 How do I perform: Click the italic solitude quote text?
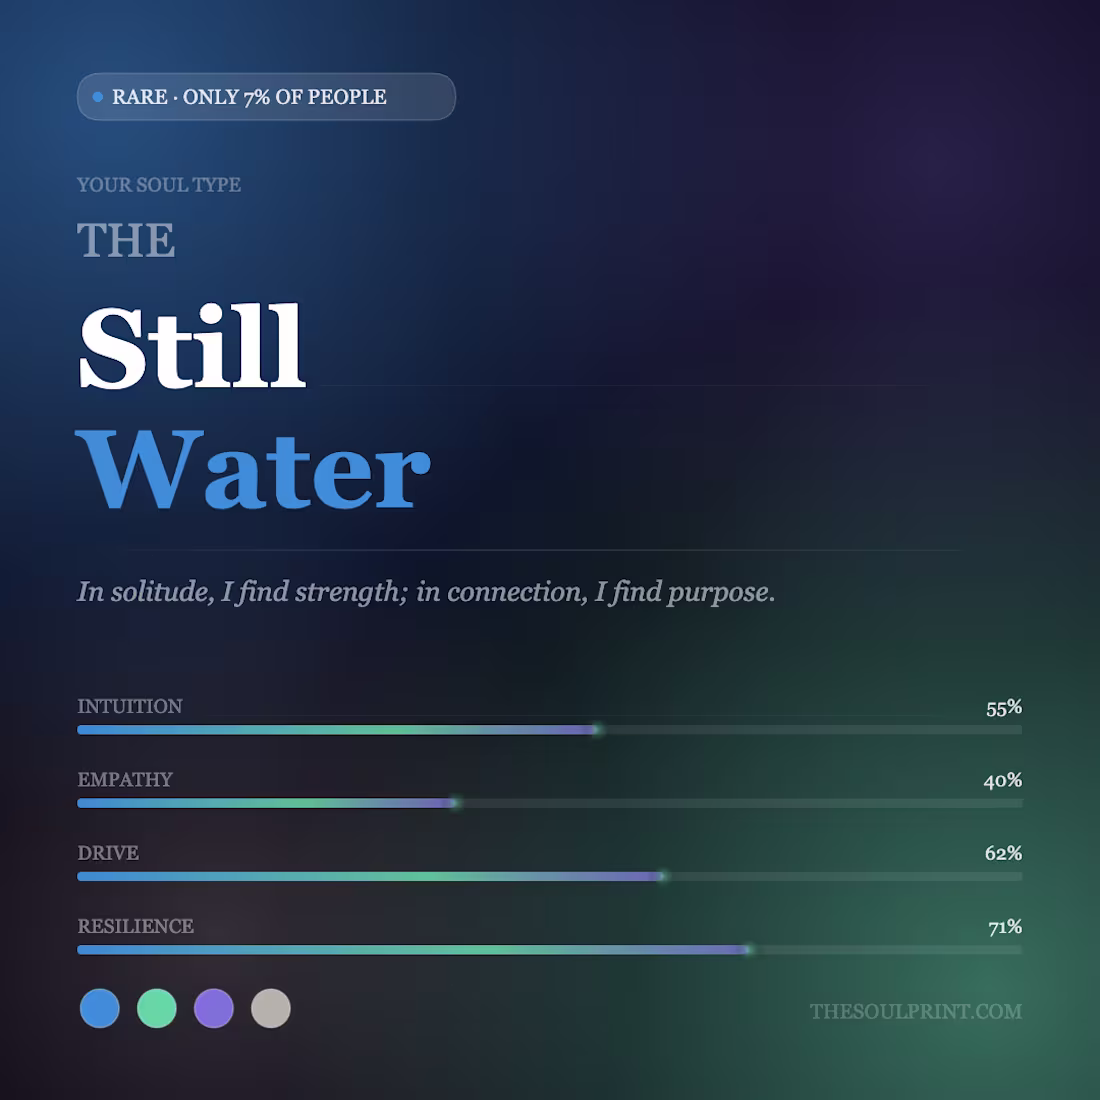pos(426,592)
